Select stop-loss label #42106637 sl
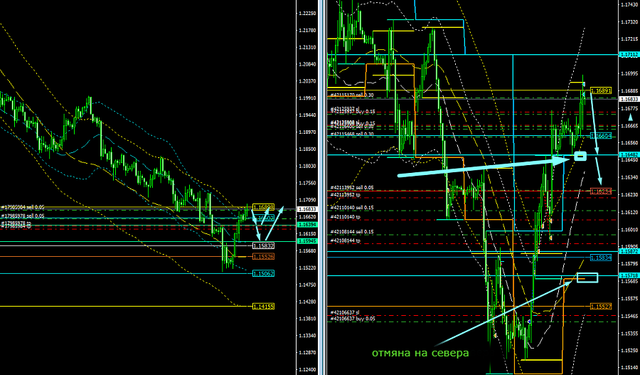640x375 pixels. coord(344,313)
